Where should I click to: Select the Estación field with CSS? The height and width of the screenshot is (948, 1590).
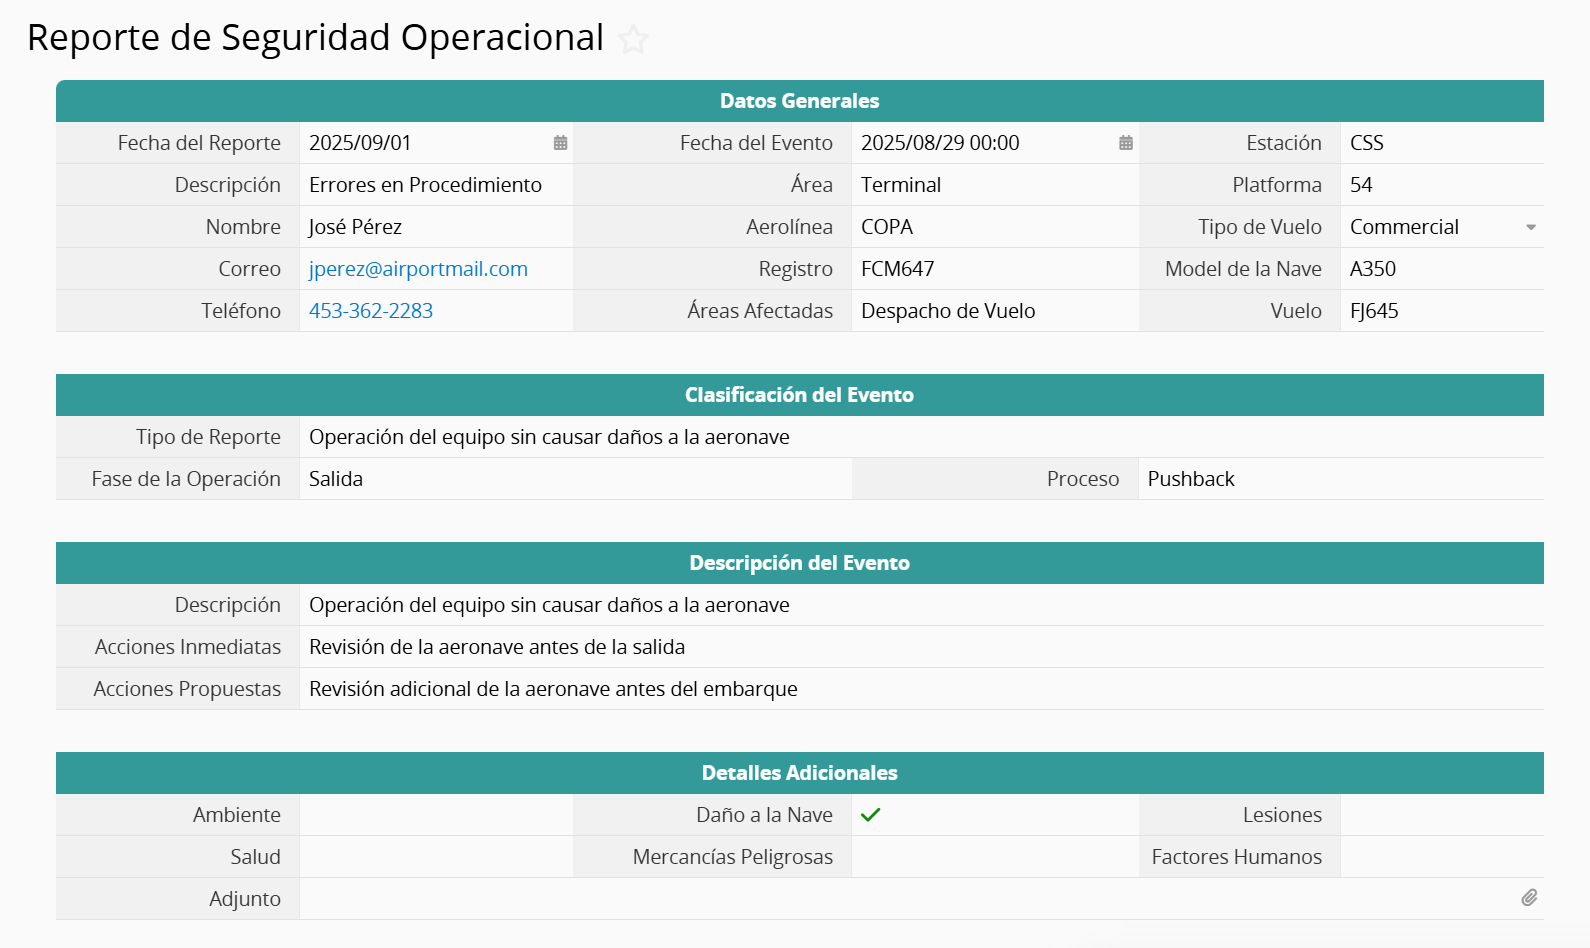point(1440,143)
